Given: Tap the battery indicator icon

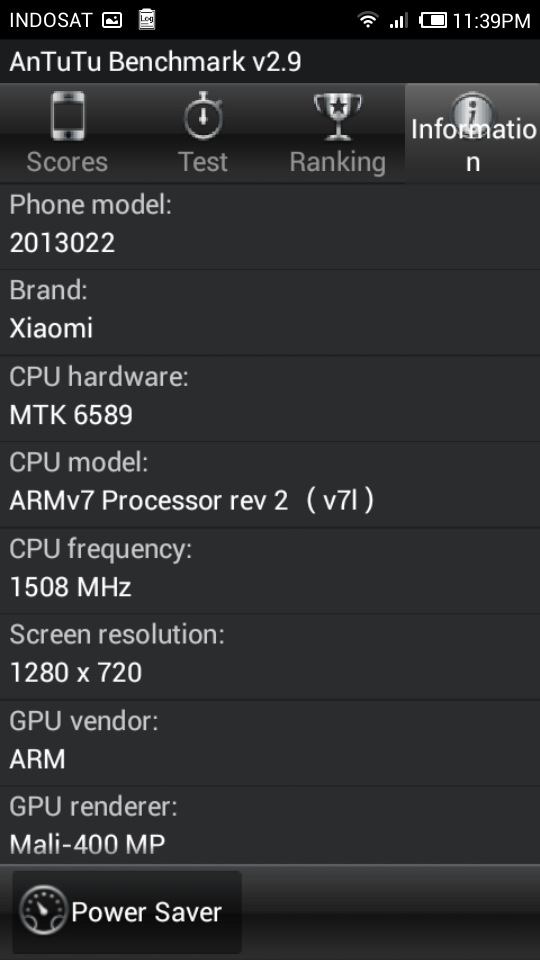Looking at the screenshot, I should click(433, 20).
